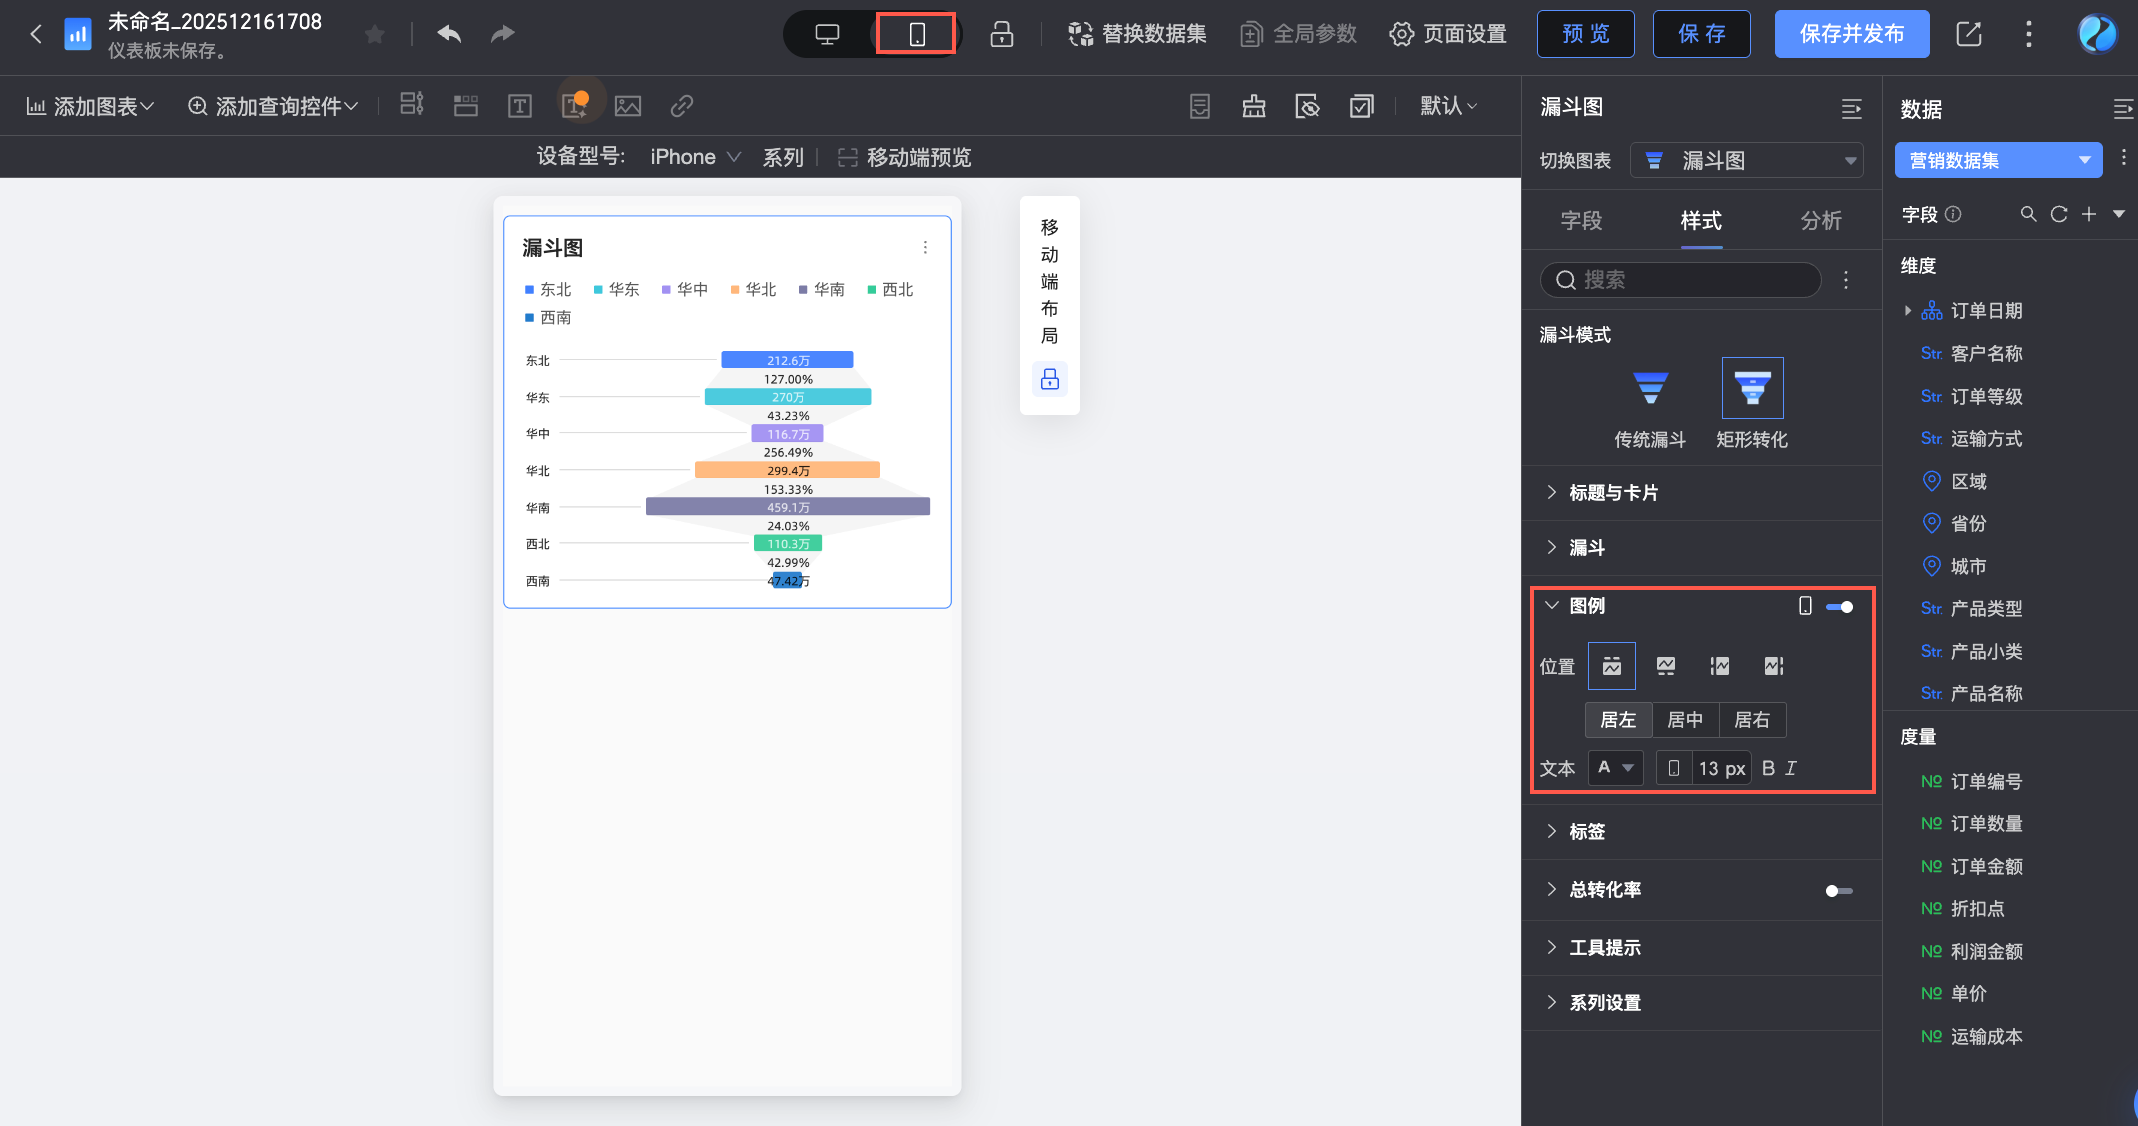Click the undo arrow icon
The image size is (2138, 1126).
449,34
